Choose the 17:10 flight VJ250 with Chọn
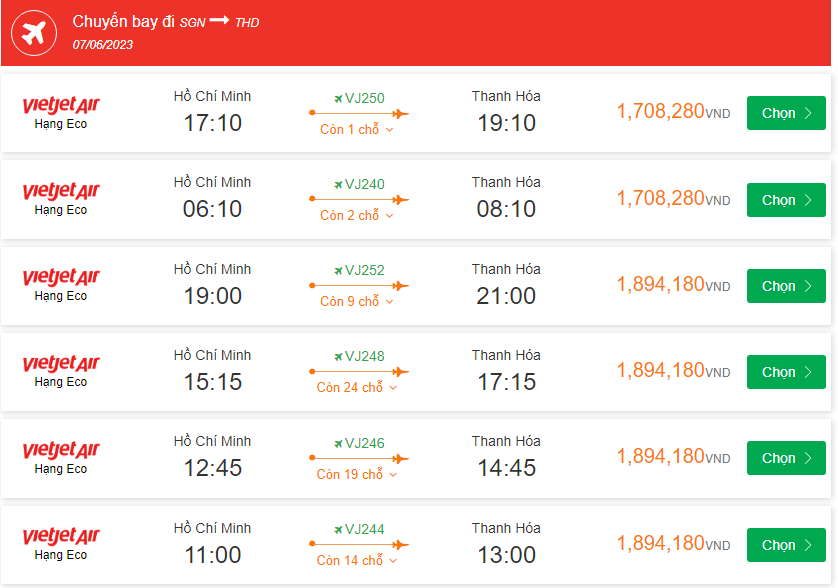Viewport: 838px width, 588px height. click(786, 113)
